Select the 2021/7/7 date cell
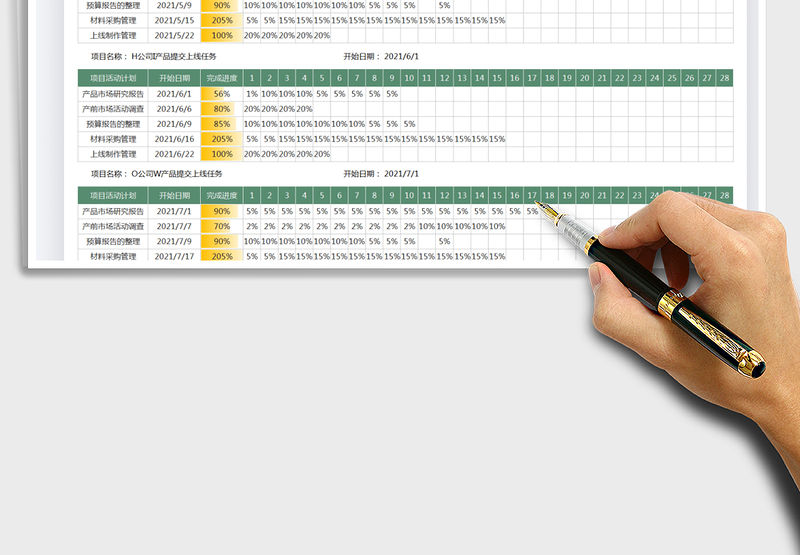The image size is (800, 555). 174,226
